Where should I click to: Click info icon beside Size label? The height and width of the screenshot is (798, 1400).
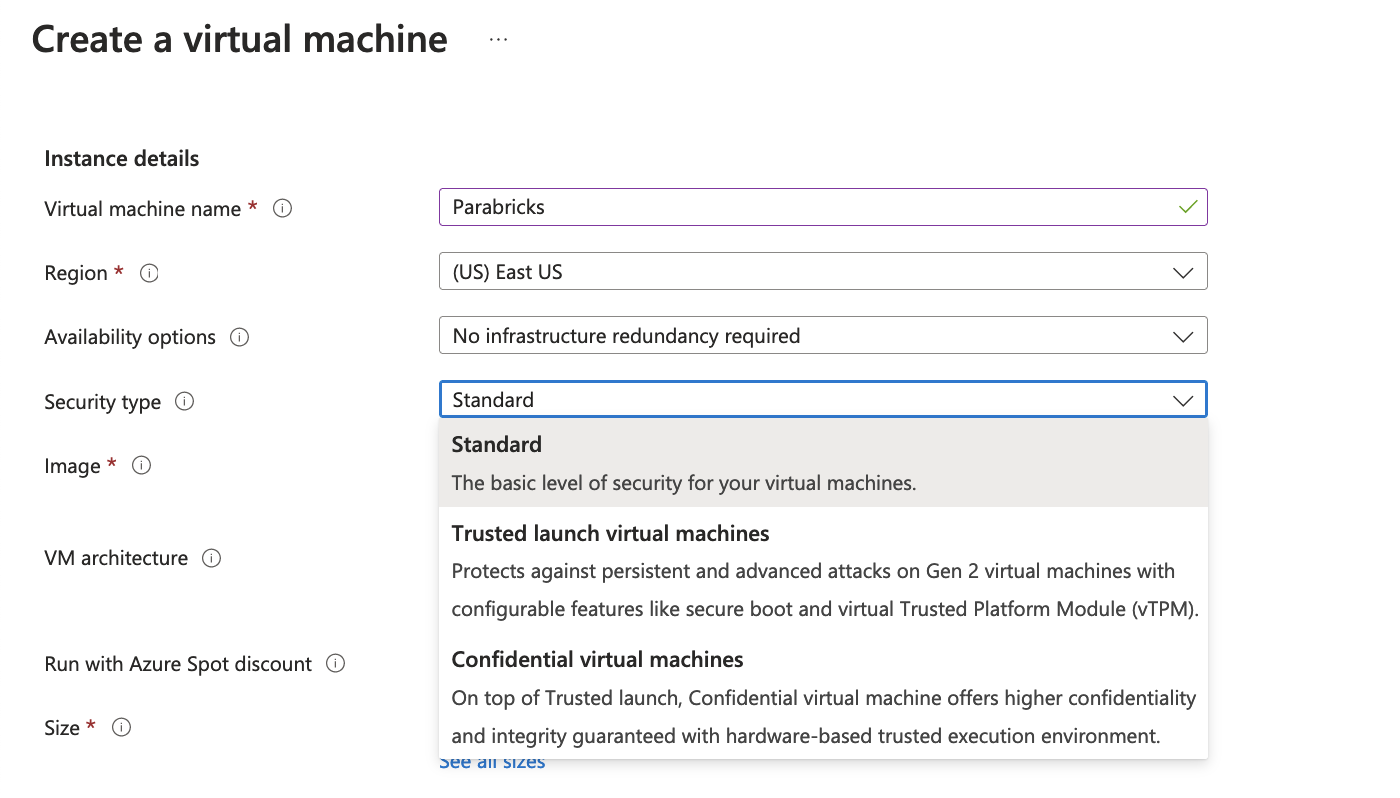[121, 727]
